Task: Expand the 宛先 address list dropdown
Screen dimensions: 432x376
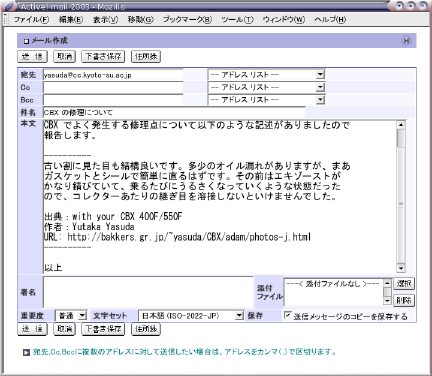Action: click(x=320, y=74)
